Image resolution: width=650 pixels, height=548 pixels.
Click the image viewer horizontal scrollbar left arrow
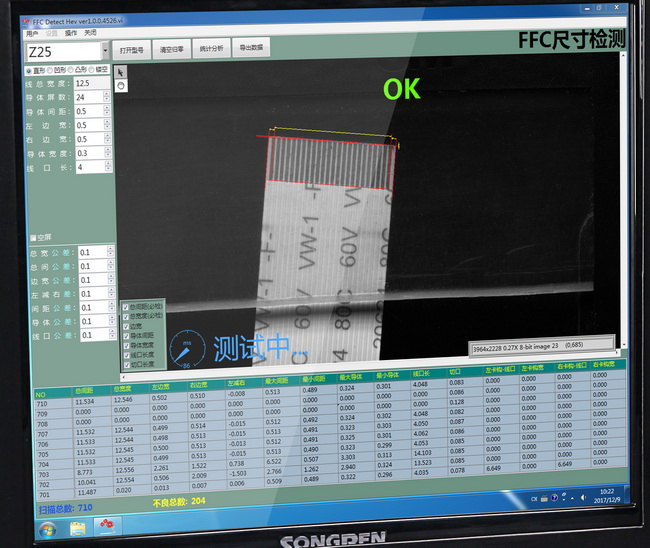click(123, 377)
